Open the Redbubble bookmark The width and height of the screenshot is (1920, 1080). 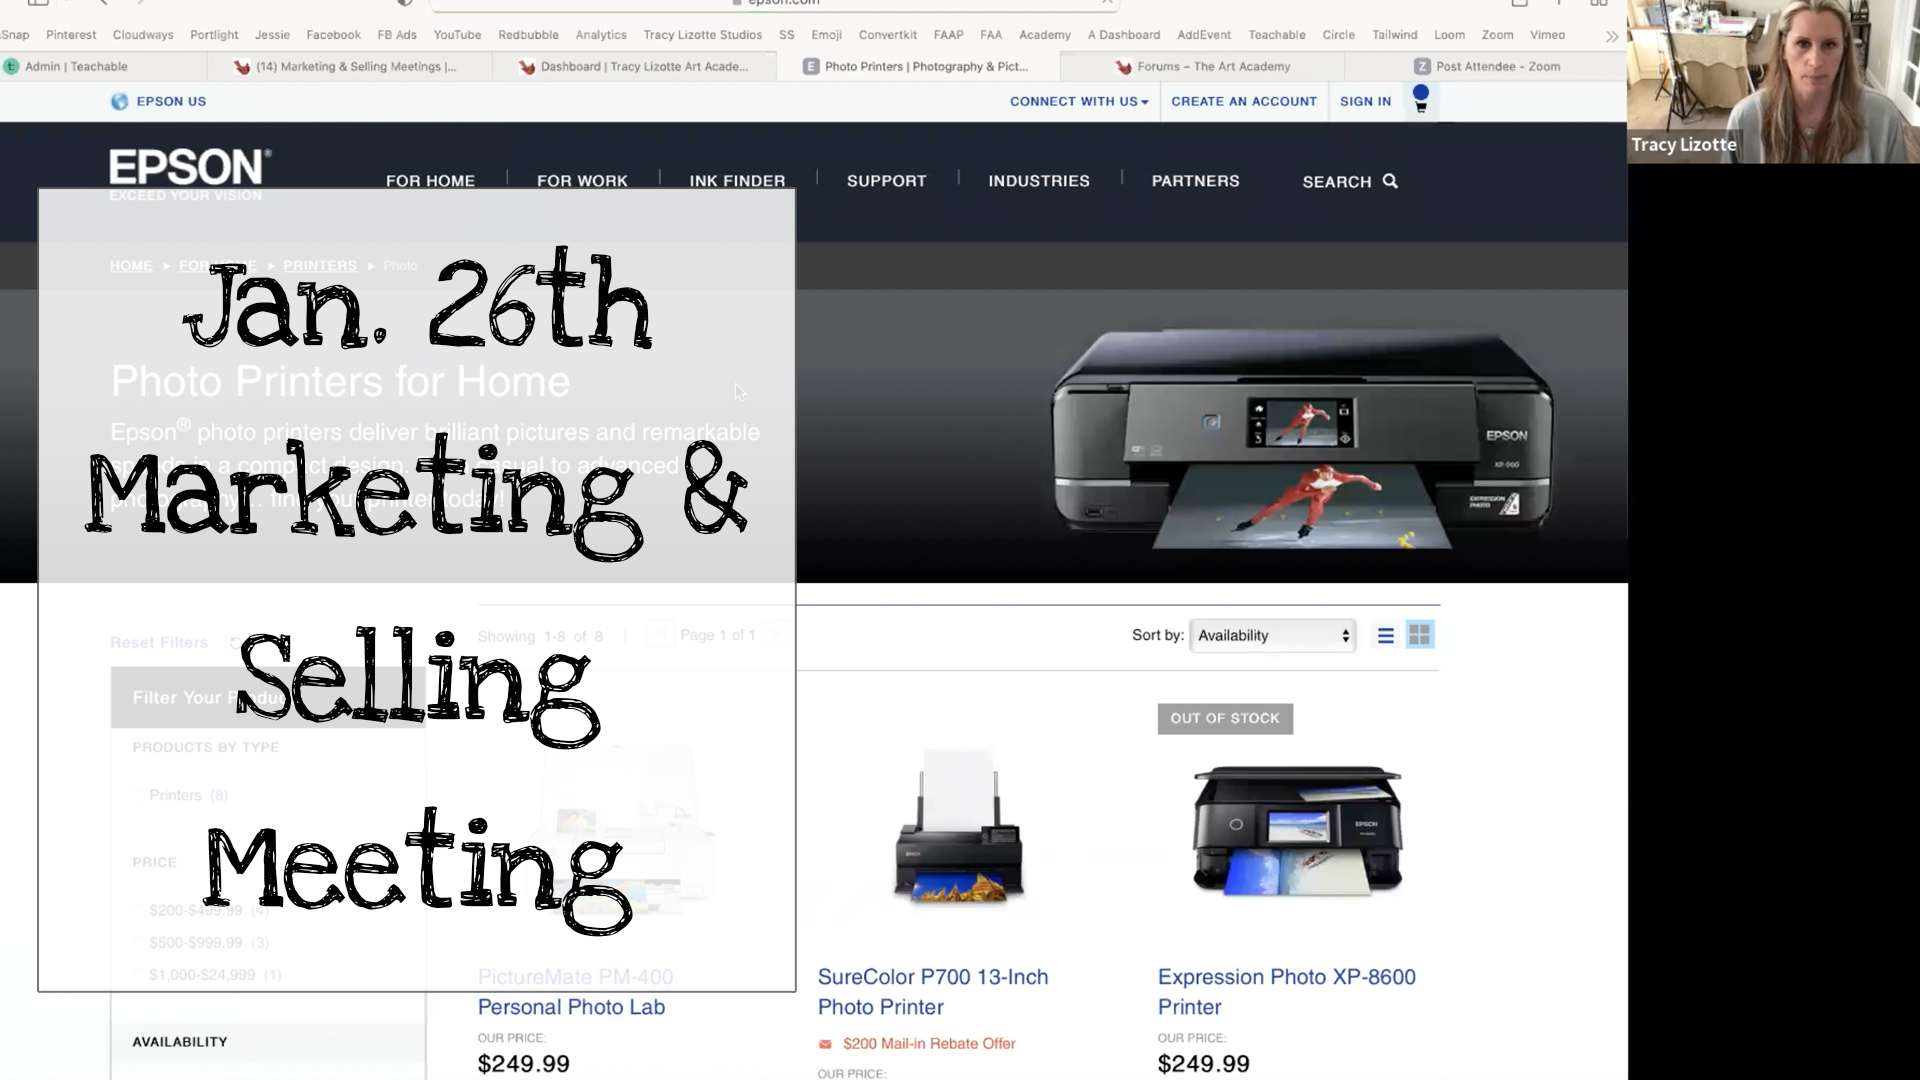pos(528,35)
